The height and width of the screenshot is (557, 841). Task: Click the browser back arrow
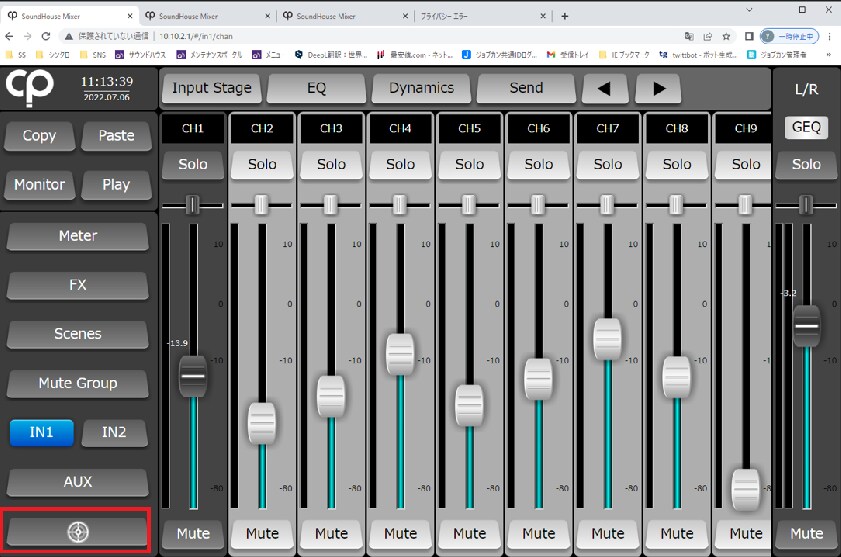click(11, 35)
